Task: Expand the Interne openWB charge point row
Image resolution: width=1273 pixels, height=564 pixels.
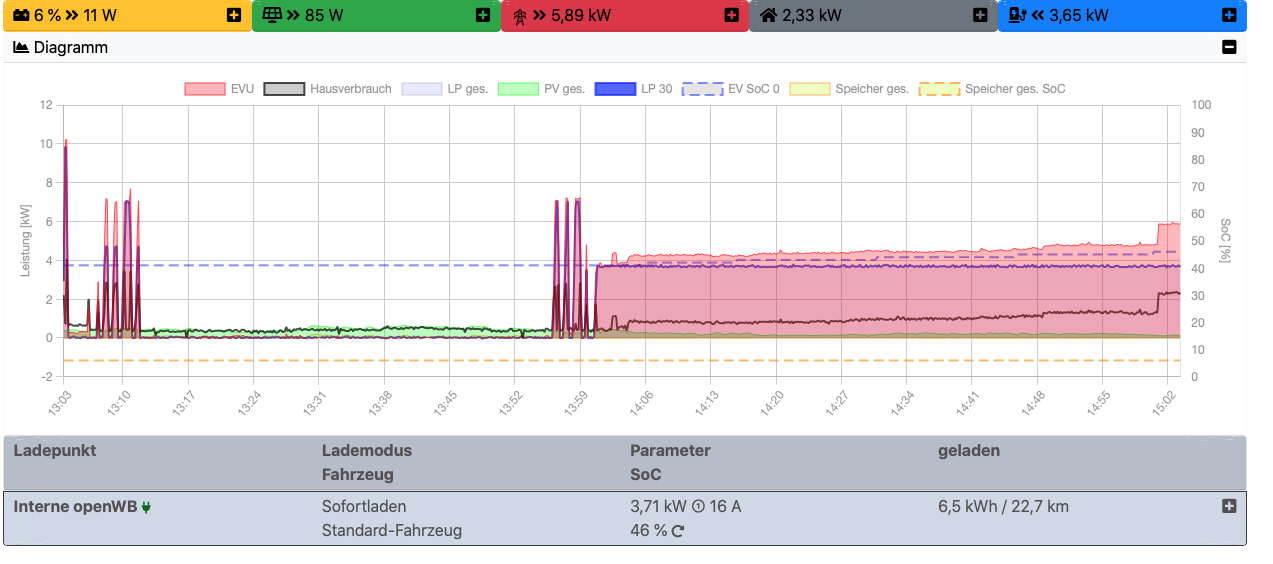Action: coord(1229,506)
